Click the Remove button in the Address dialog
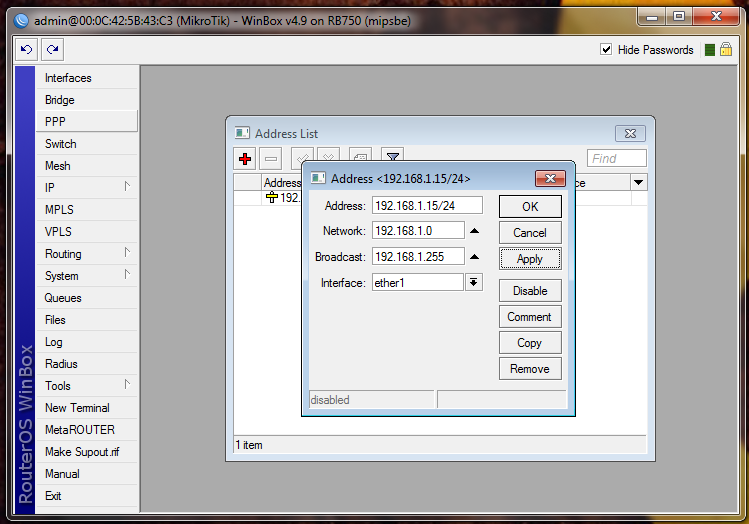This screenshot has width=749, height=524. point(530,369)
